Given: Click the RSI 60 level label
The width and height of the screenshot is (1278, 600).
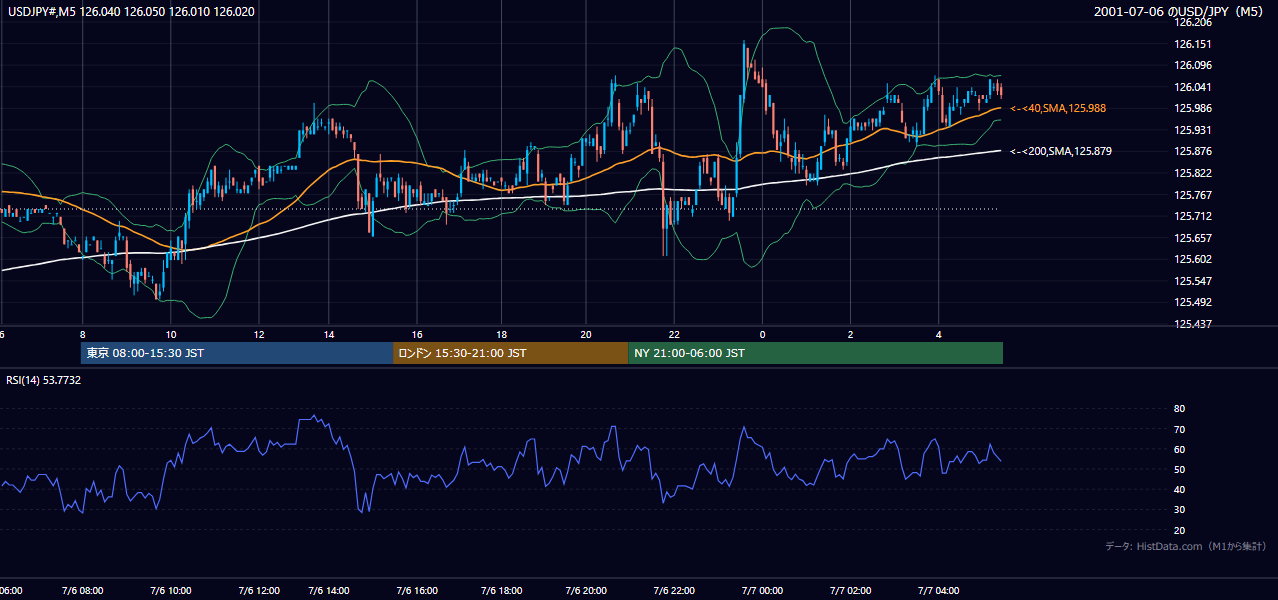Looking at the screenshot, I should 1179,449.
